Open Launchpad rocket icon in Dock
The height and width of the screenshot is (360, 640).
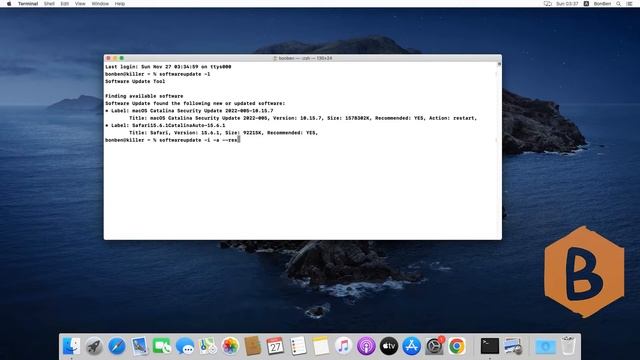(94, 346)
